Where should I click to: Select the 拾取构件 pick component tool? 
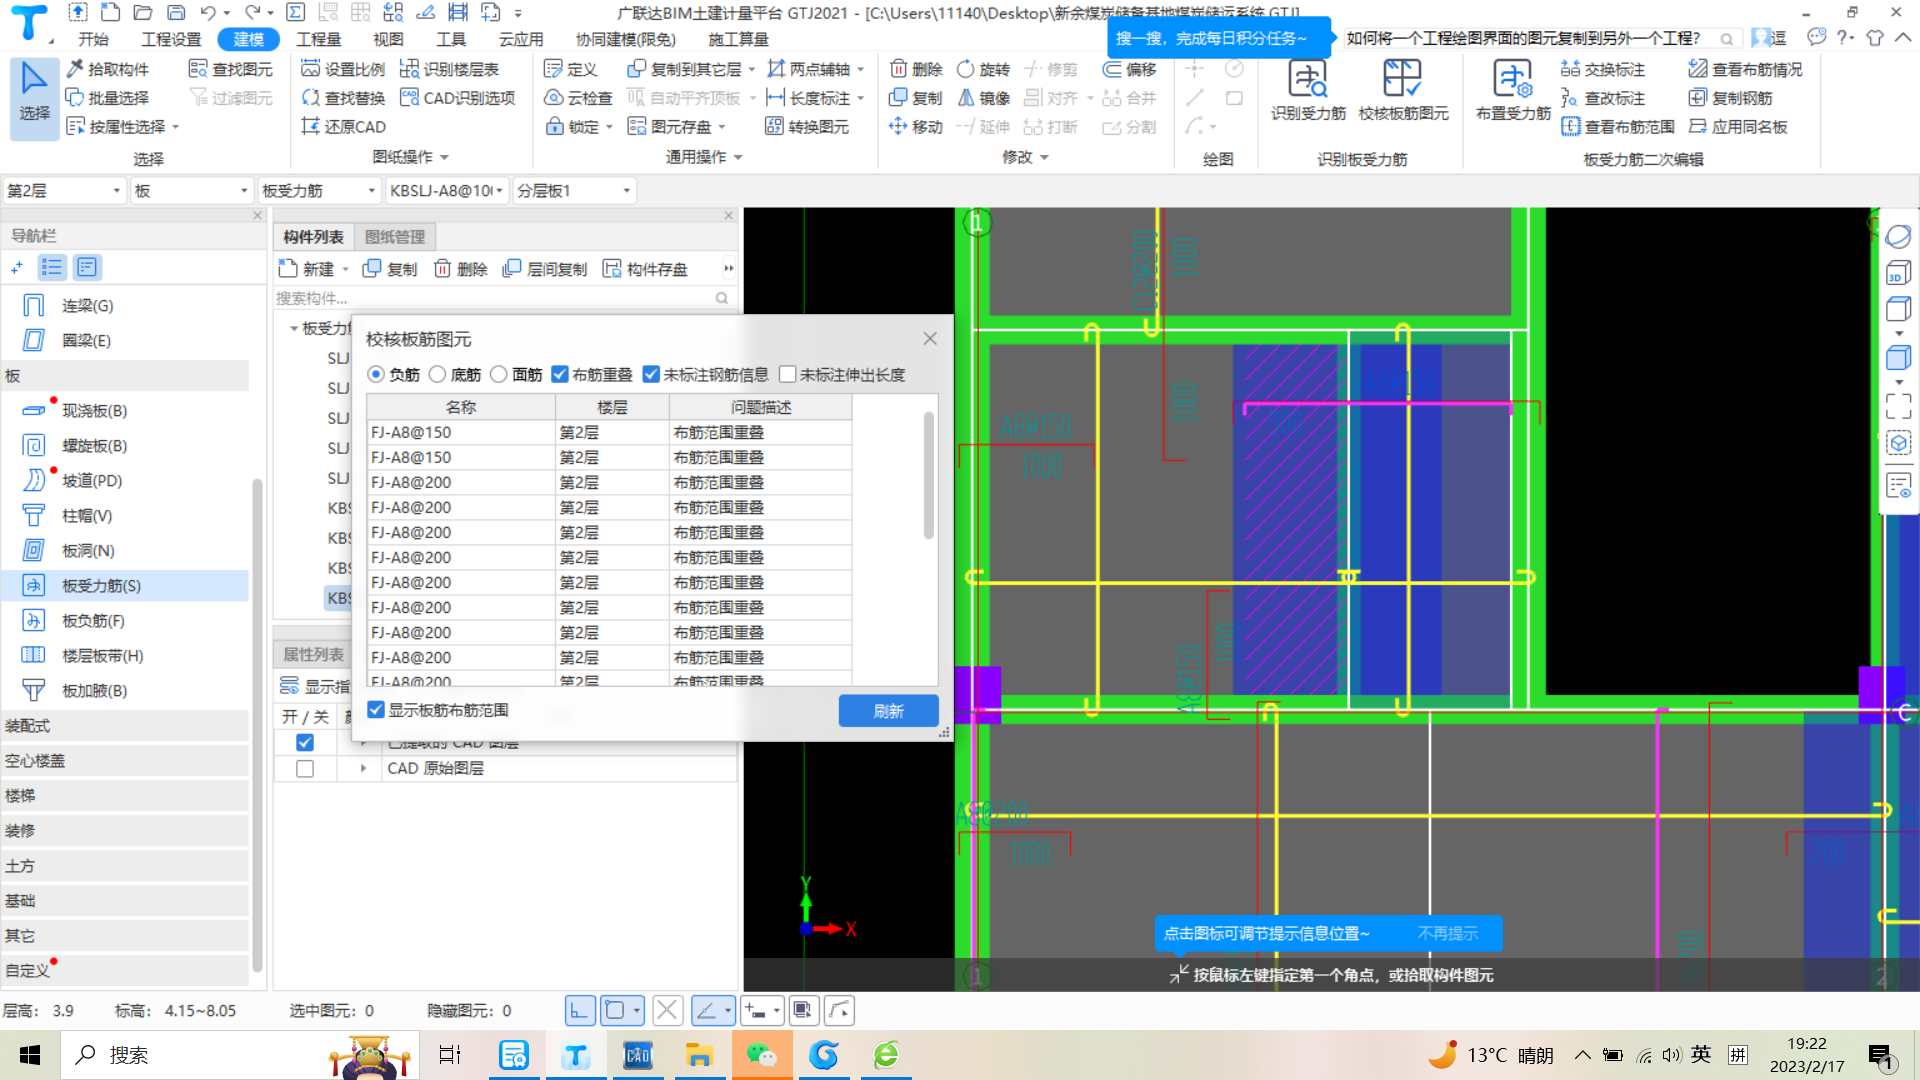(x=108, y=69)
